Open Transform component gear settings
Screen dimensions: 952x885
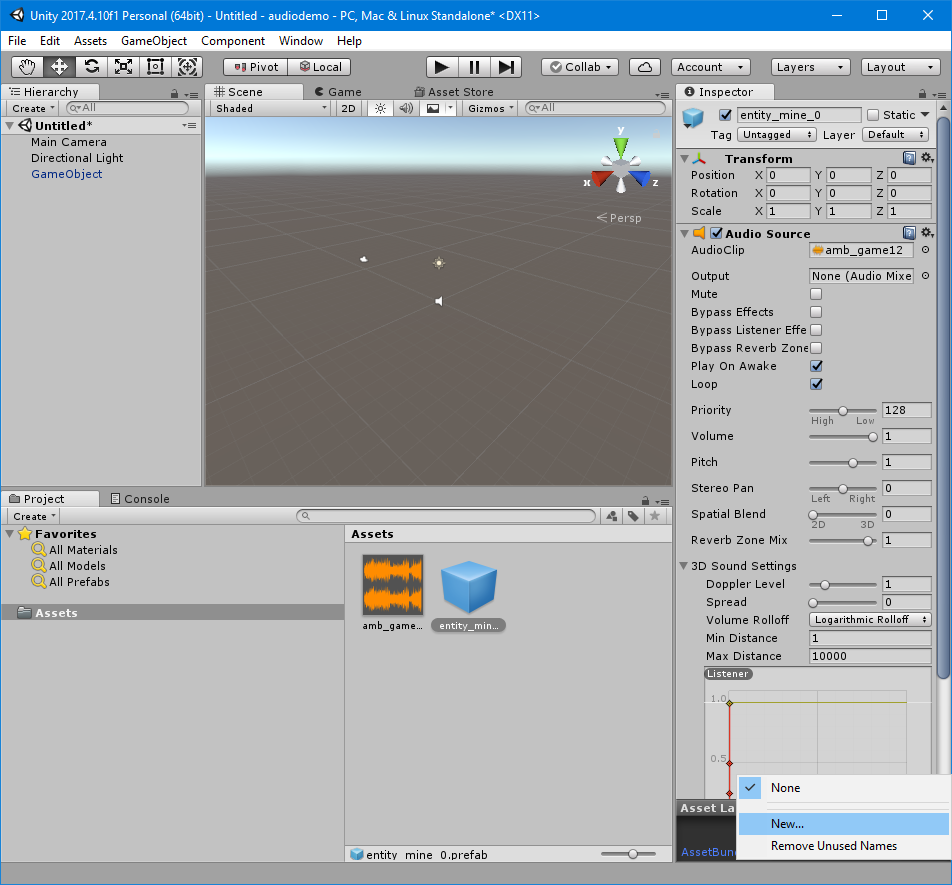tap(927, 158)
